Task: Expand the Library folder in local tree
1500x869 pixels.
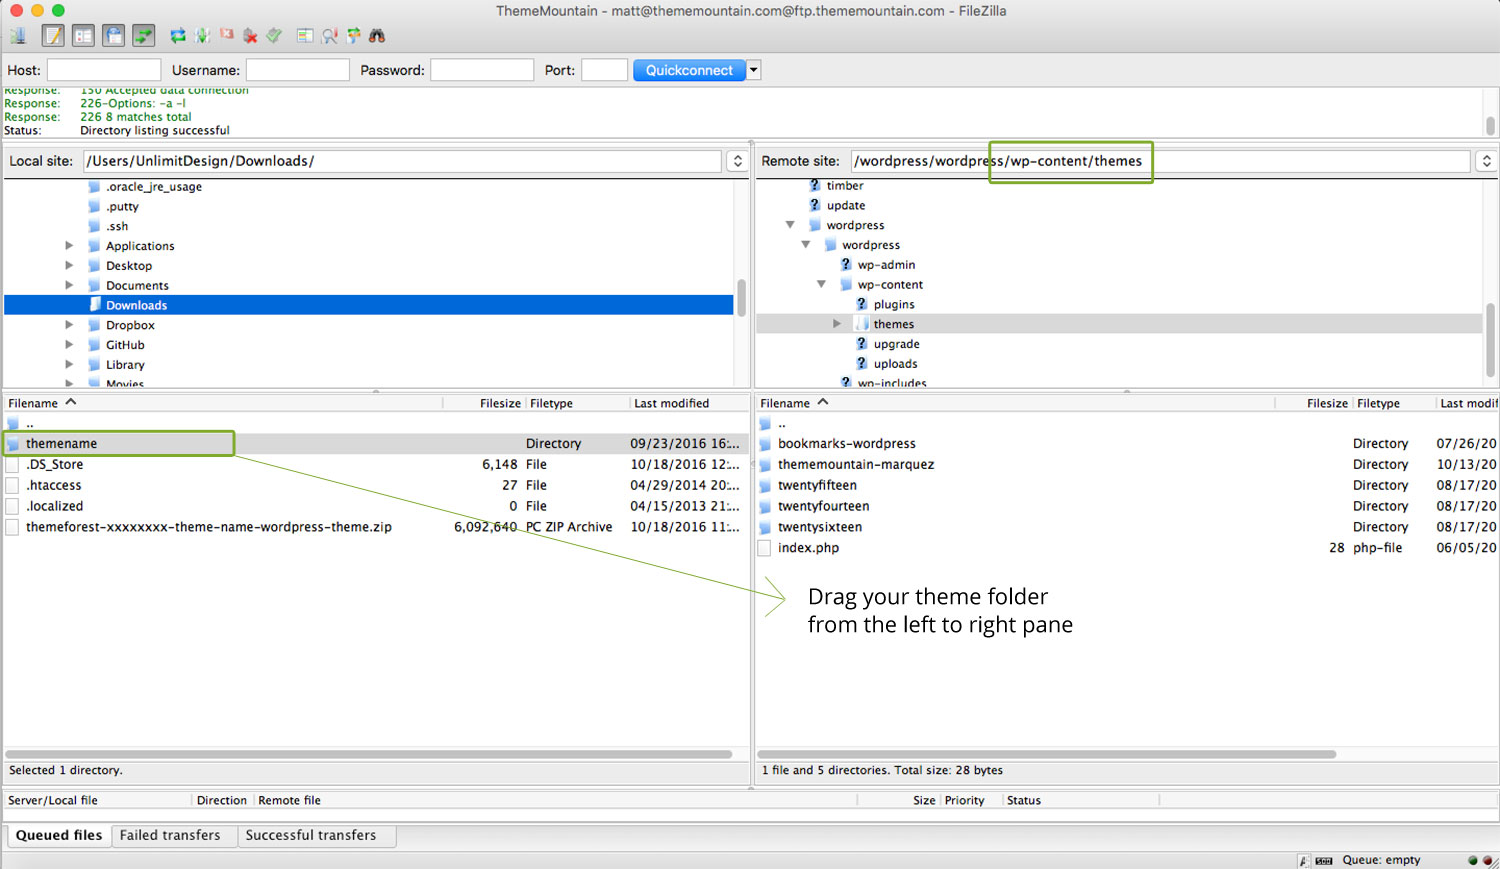Action: (x=69, y=365)
